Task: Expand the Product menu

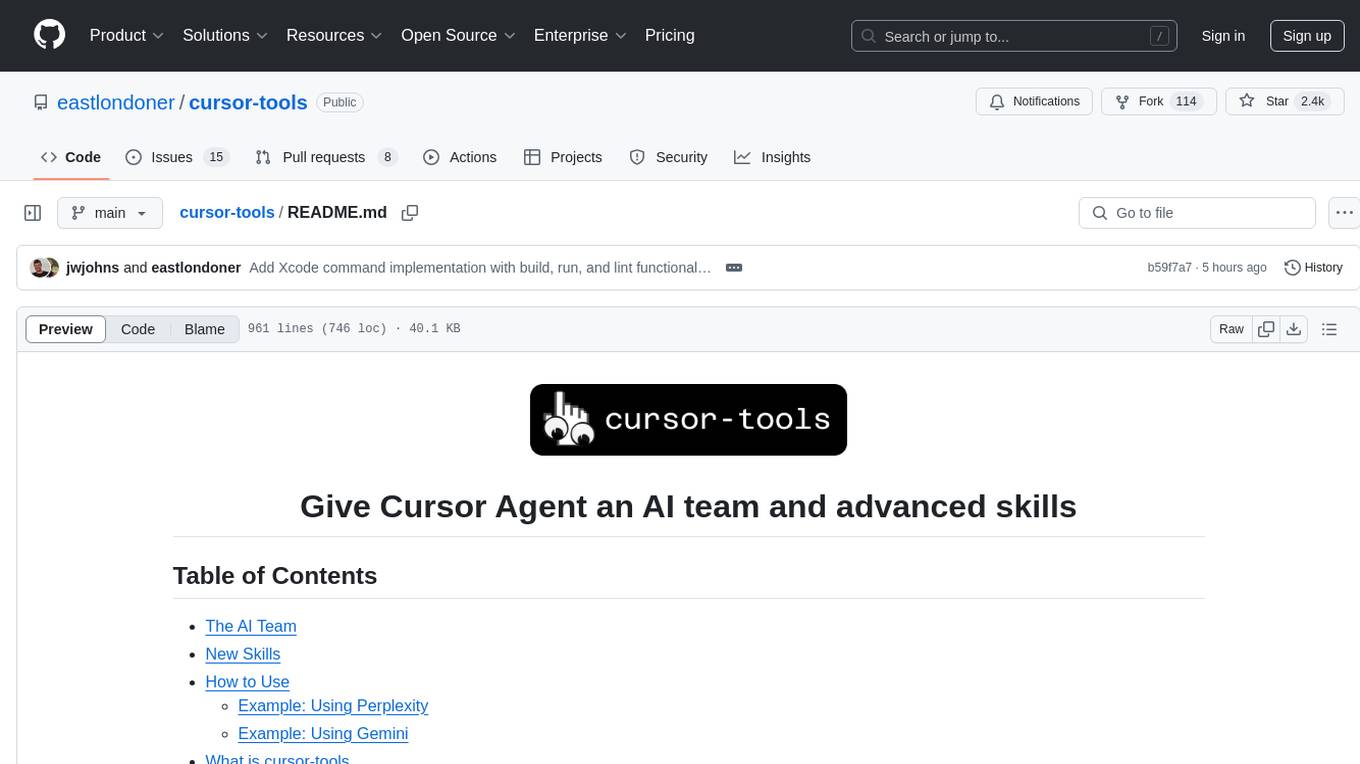Action: coord(127,35)
